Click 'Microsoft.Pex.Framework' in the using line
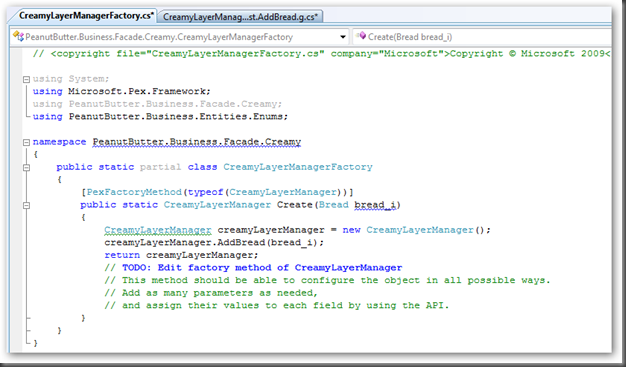Screen dimensions: 626x367 [139, 91]
